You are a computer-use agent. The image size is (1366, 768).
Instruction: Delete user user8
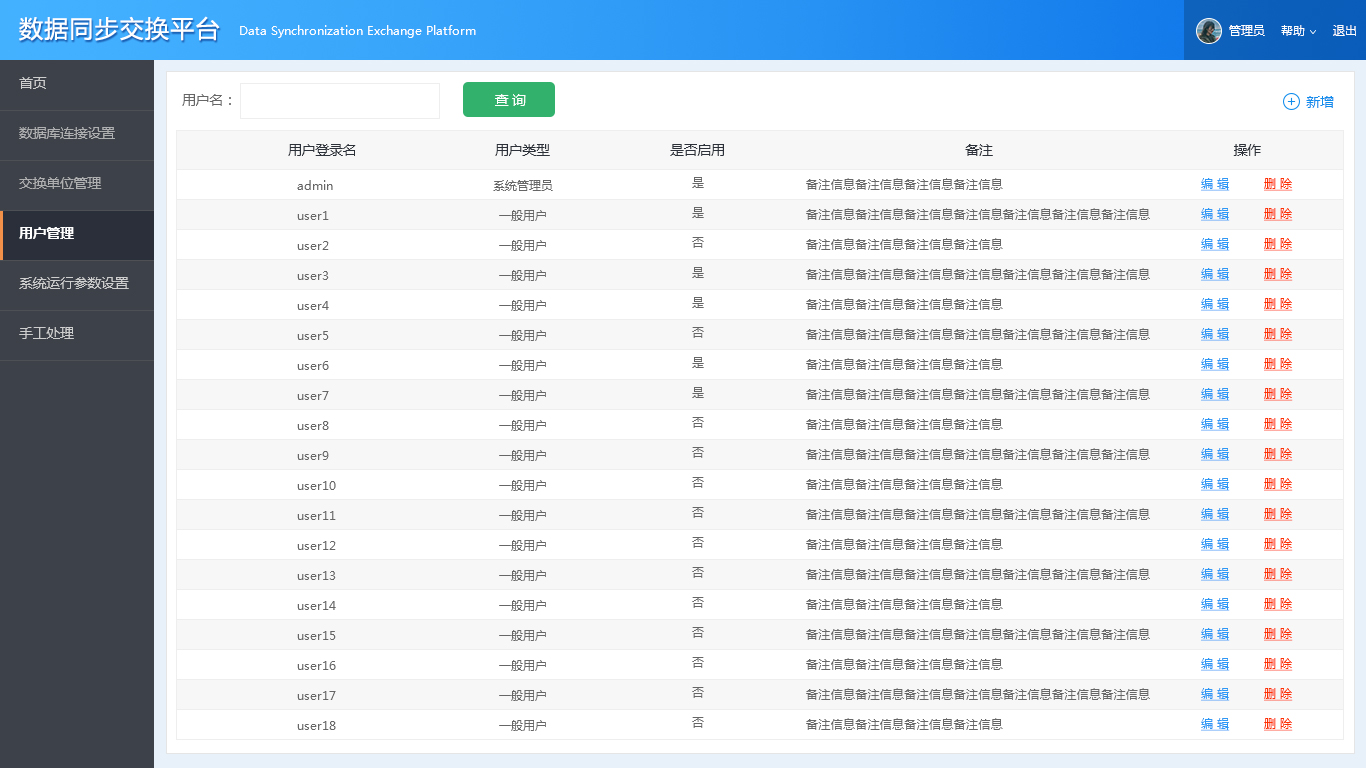[1278, 424]
